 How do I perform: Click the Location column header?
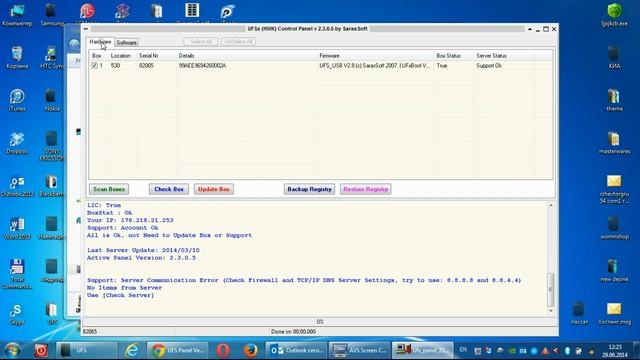coord(122,56)
